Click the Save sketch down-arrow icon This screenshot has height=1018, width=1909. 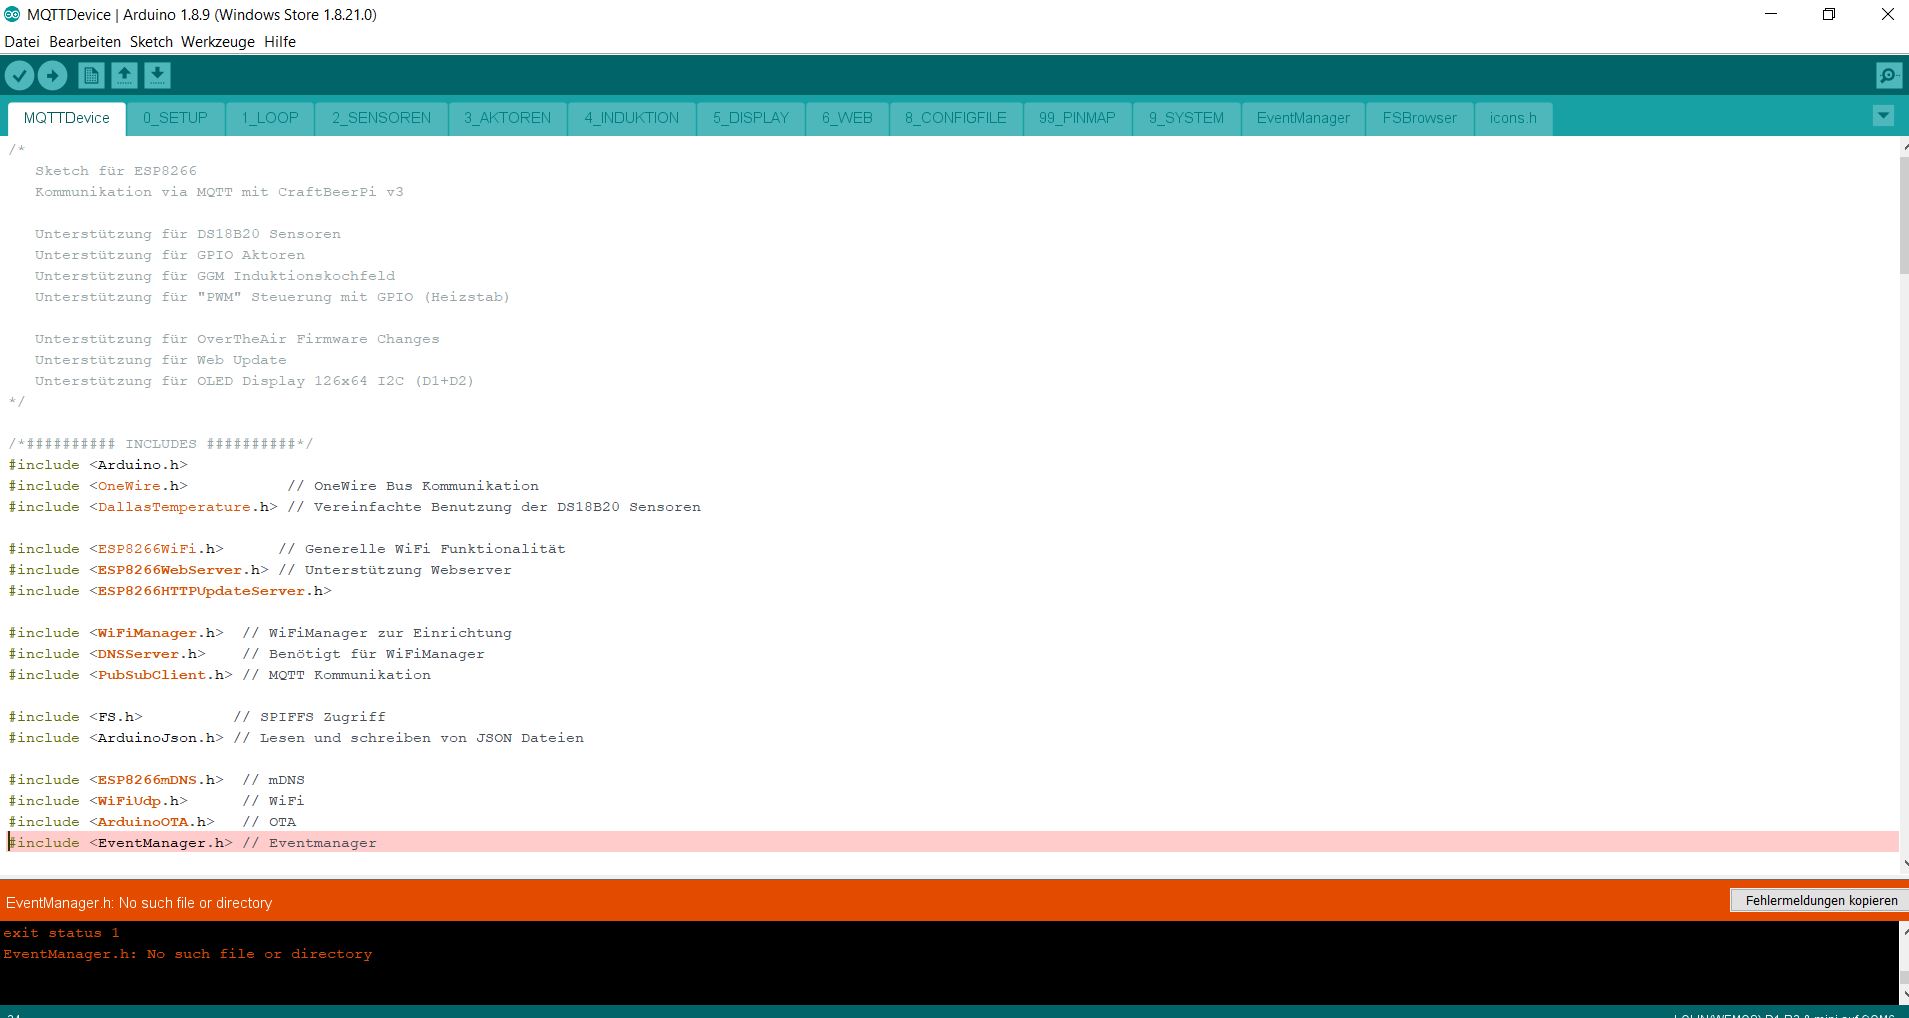[x=157, y=75]
